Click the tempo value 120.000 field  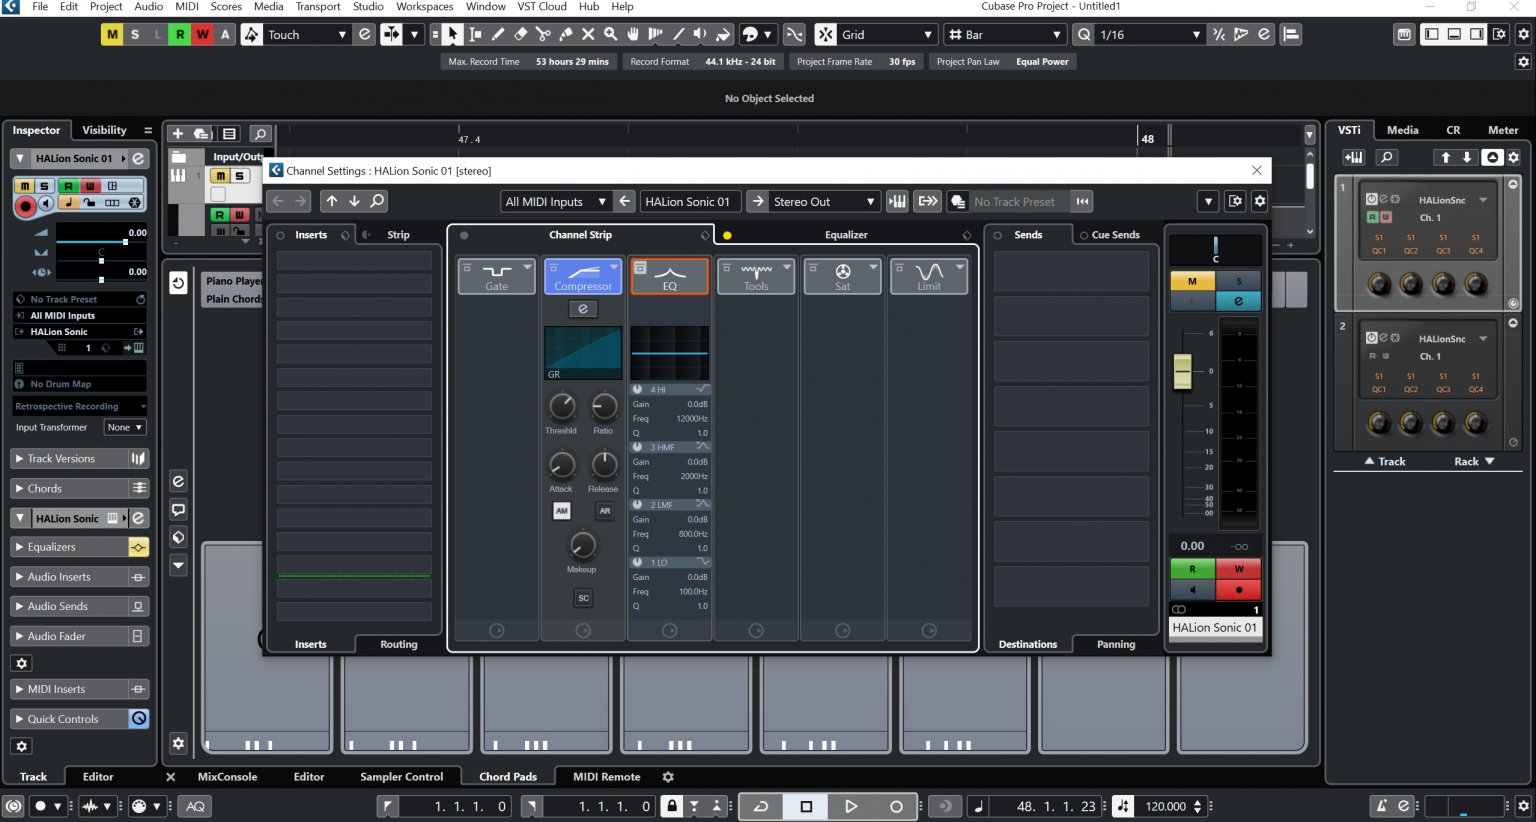click(1168, 806)
